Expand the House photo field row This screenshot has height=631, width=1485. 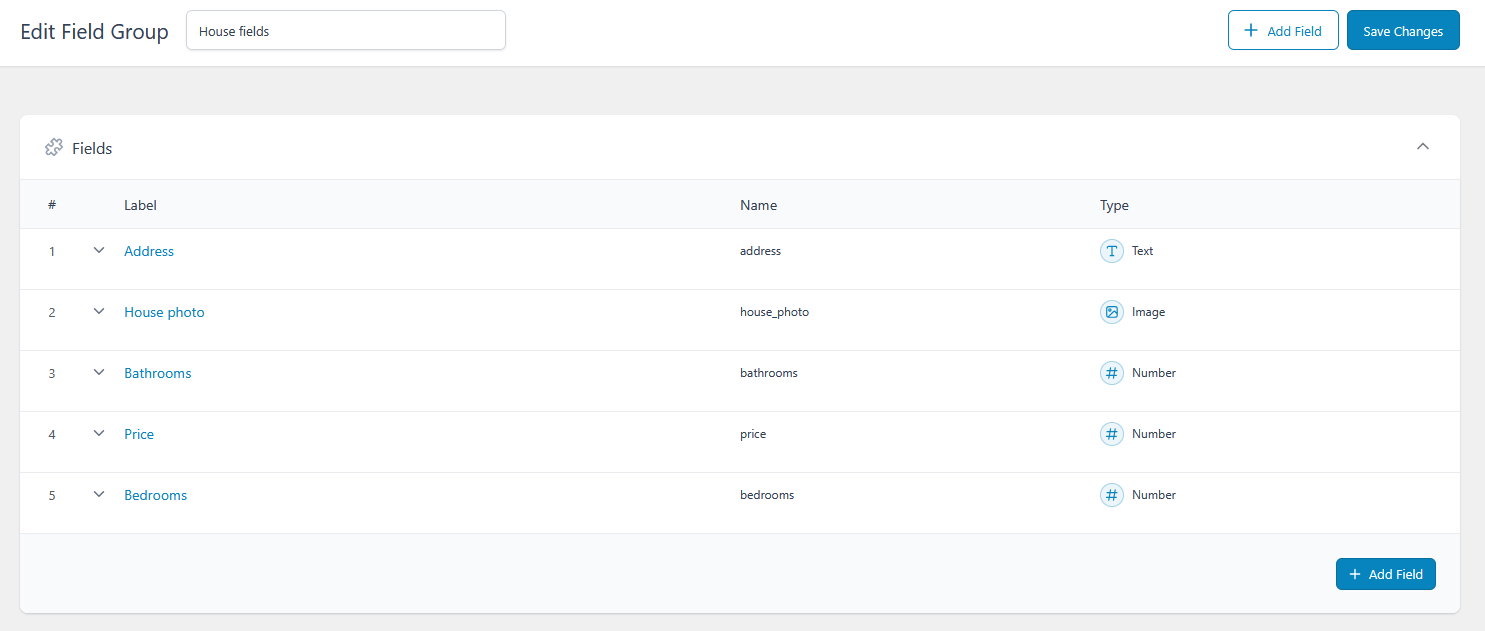tap(99, 312)
